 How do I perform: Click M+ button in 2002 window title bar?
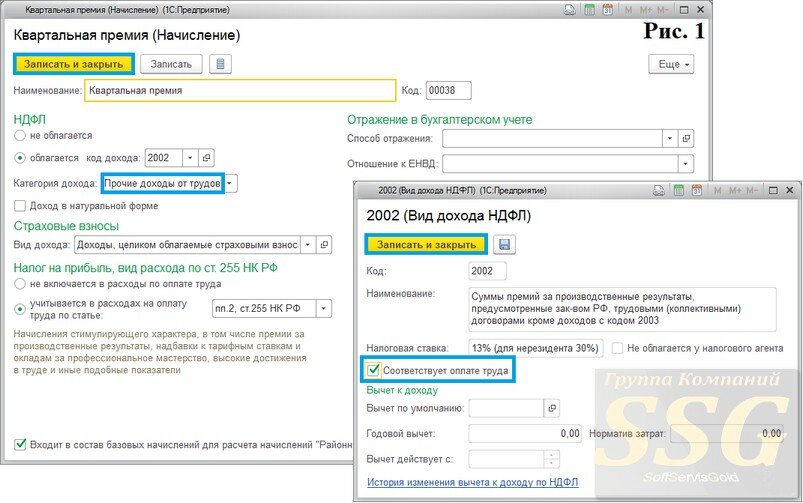coord(735,191)
